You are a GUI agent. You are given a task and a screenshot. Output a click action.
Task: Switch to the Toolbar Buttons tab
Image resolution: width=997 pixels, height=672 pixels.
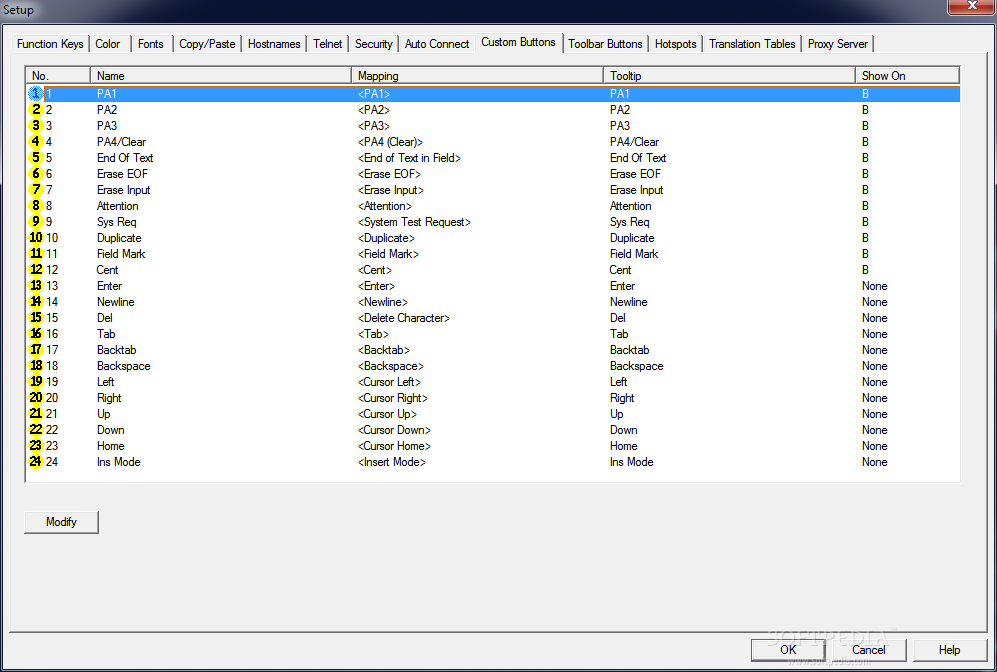(605, 44)
